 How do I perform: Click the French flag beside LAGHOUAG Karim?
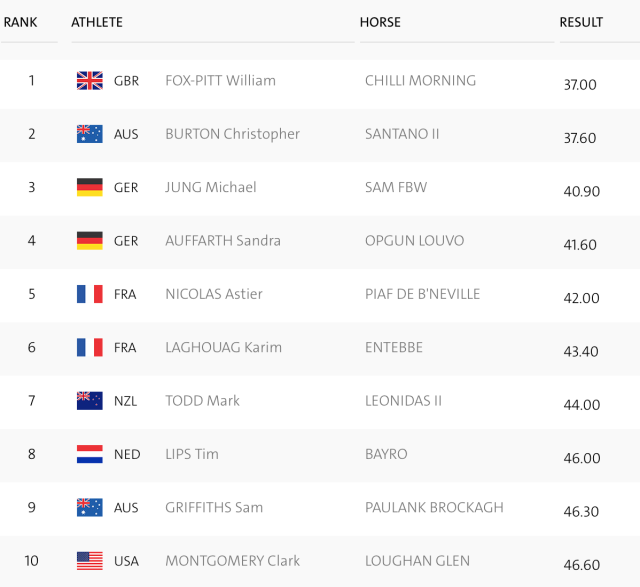click(x=90, y=347)
